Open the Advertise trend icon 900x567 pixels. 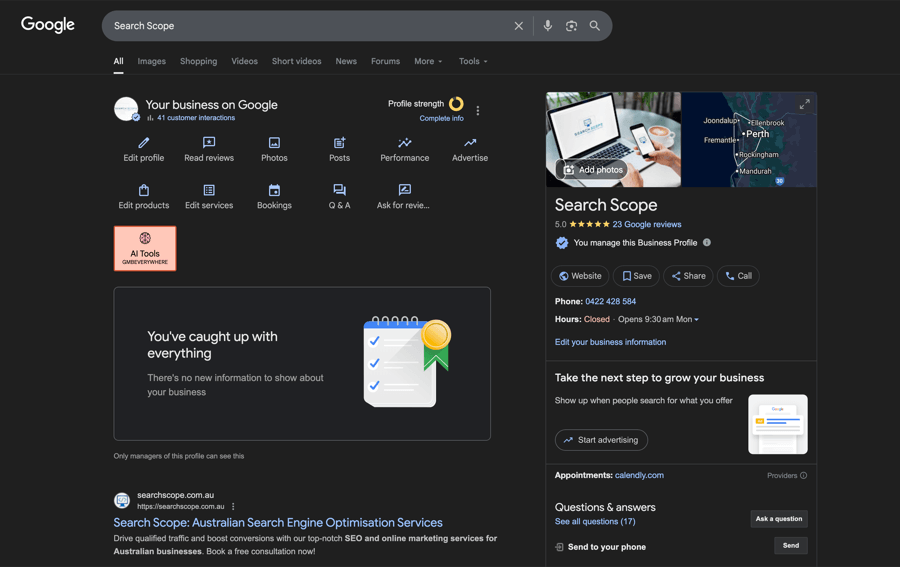[x=470, y=142]
